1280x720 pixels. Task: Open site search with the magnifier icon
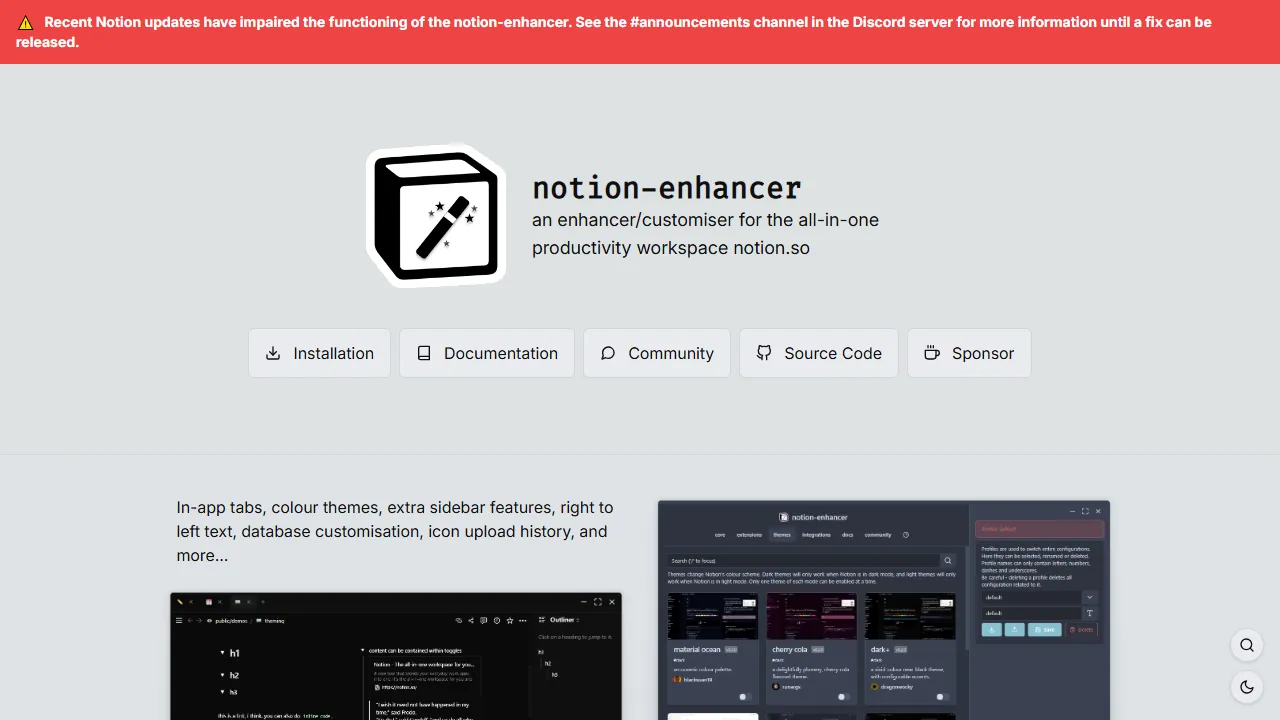(x=1246, y=645)
